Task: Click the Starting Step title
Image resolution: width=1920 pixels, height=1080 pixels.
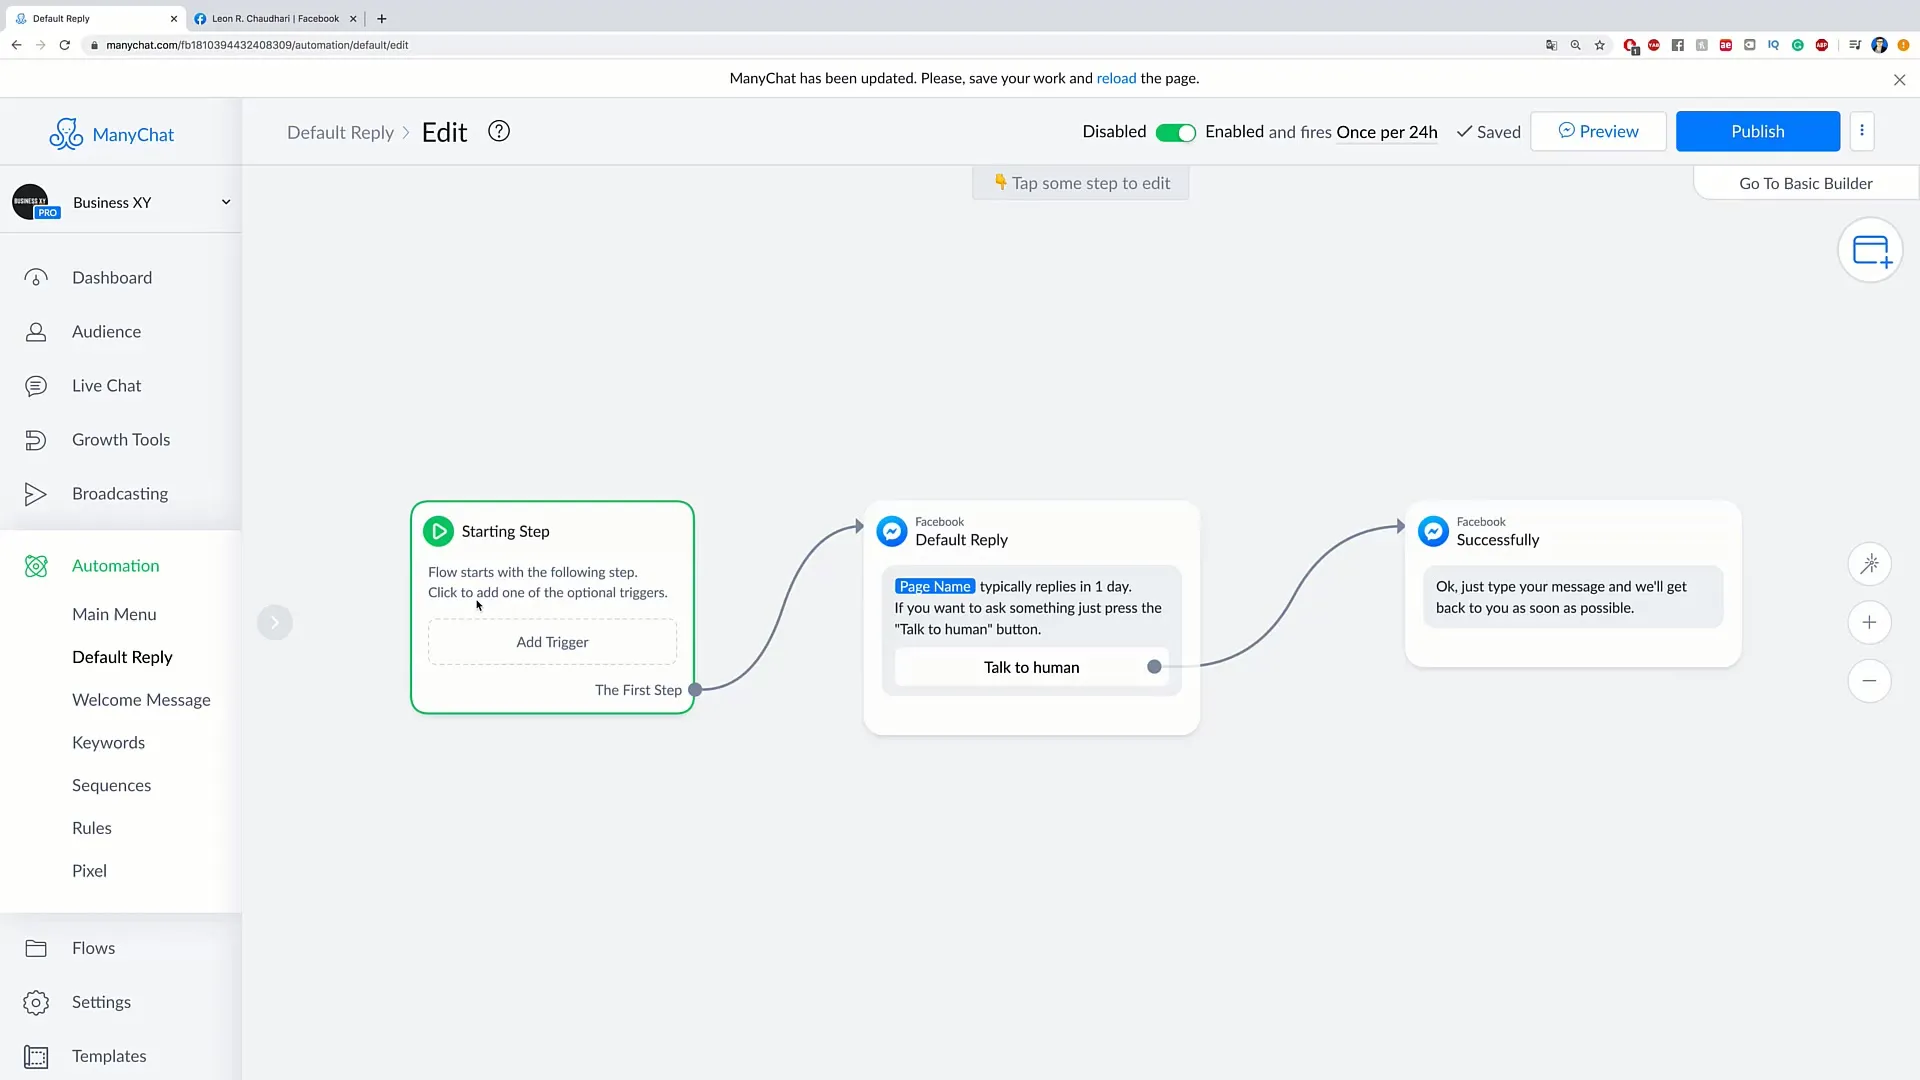Action: [505, 531]
